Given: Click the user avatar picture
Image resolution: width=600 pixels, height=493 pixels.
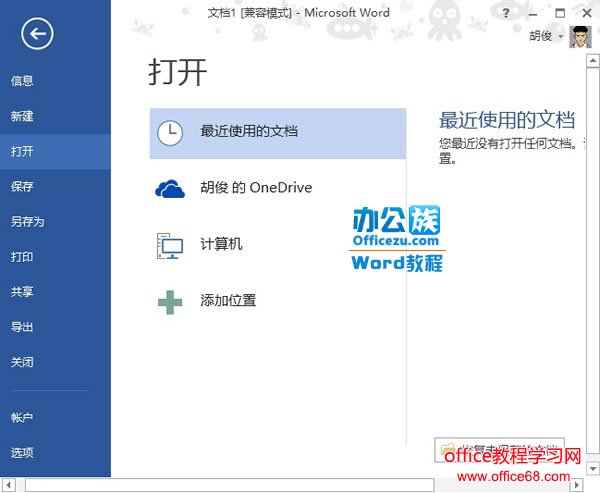Looking at the screenshot, I should pyautogui.click(x=580, y=37).
